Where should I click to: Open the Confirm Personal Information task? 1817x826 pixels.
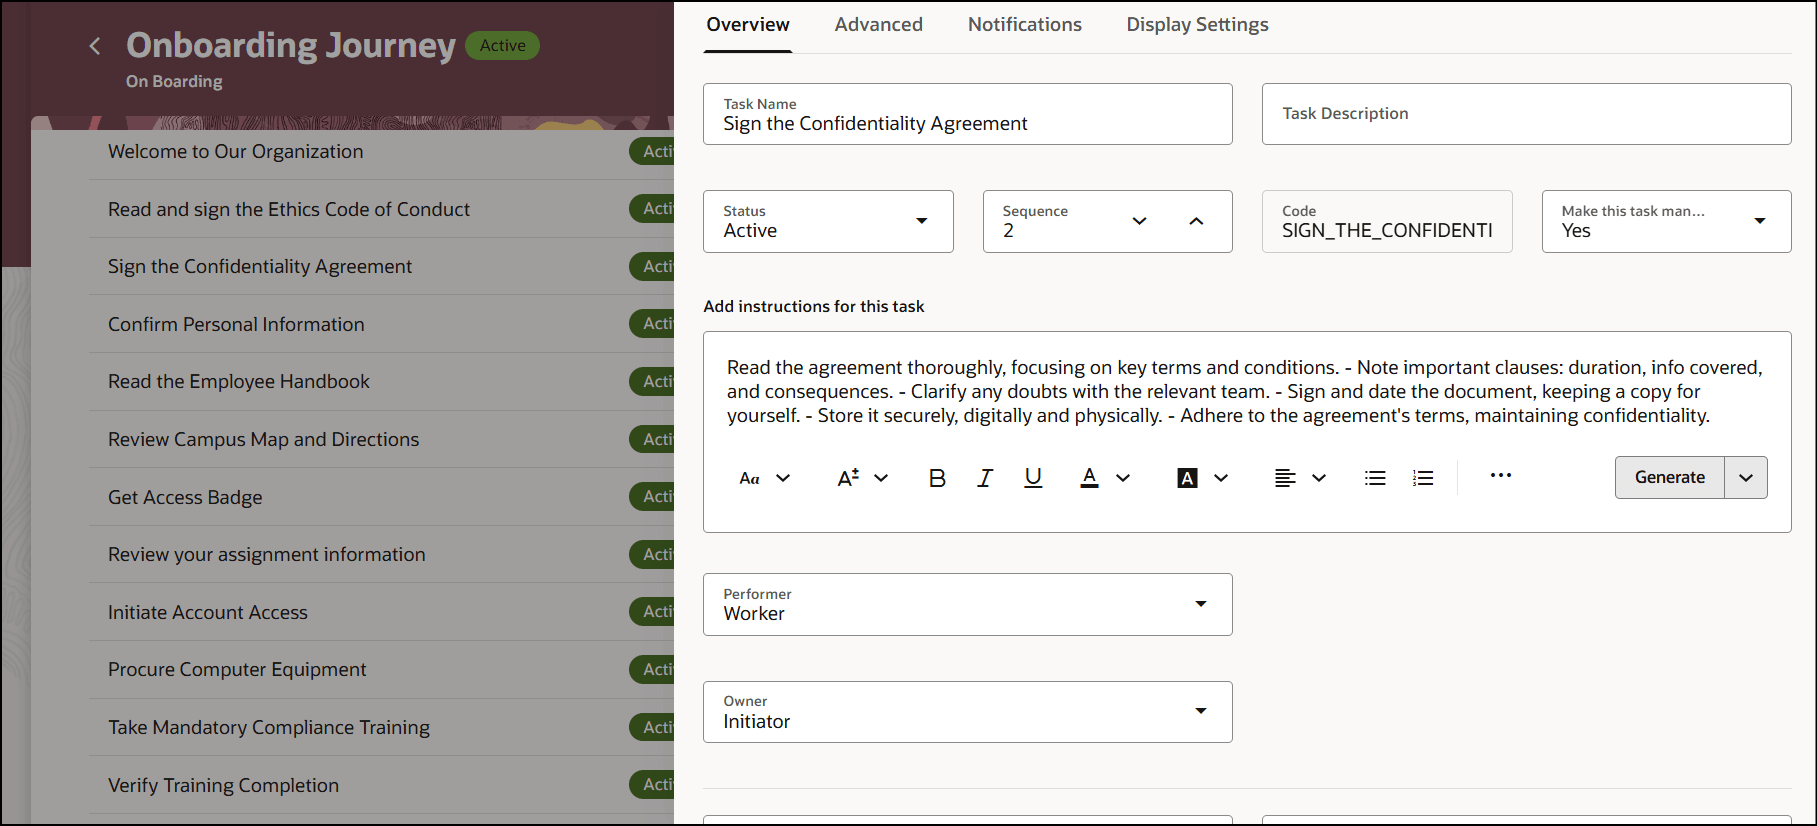(x=236, y=325)
